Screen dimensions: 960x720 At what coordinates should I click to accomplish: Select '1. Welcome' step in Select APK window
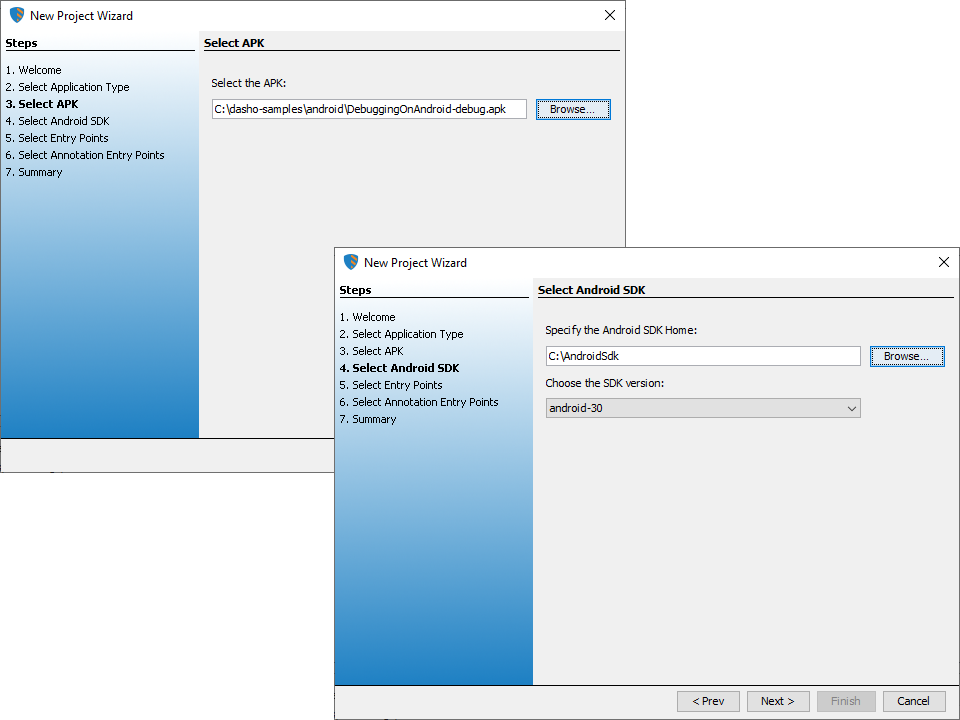[x=34, y=70]
